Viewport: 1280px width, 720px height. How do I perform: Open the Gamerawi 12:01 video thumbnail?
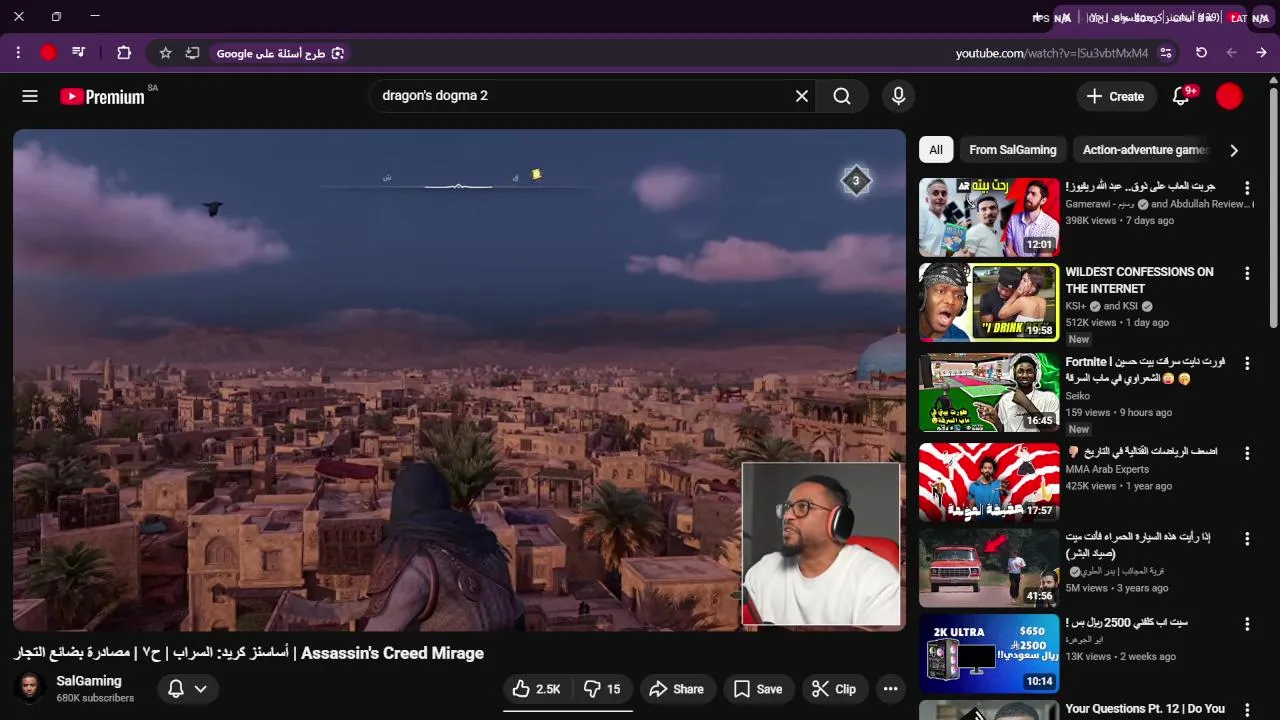[989, 217]
